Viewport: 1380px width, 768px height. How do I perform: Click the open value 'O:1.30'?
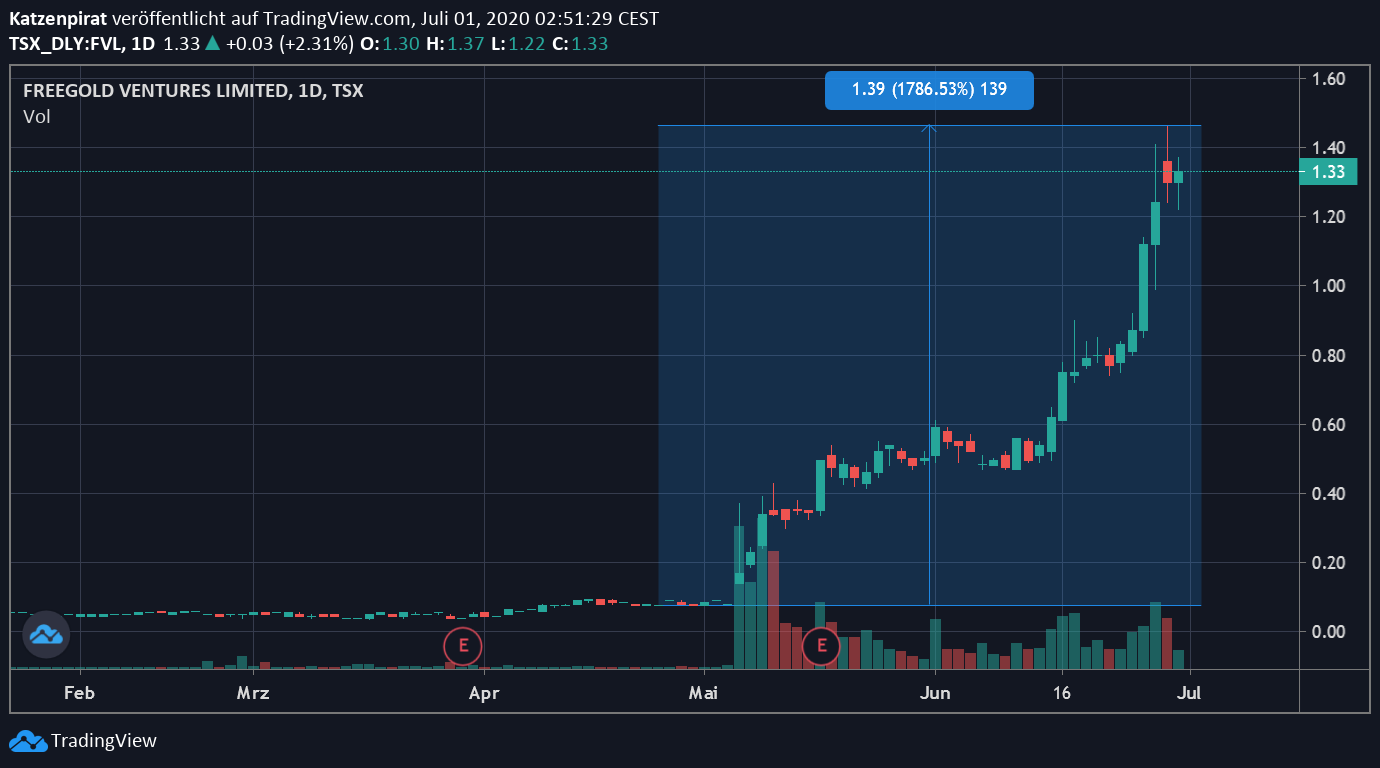point(390,43)
